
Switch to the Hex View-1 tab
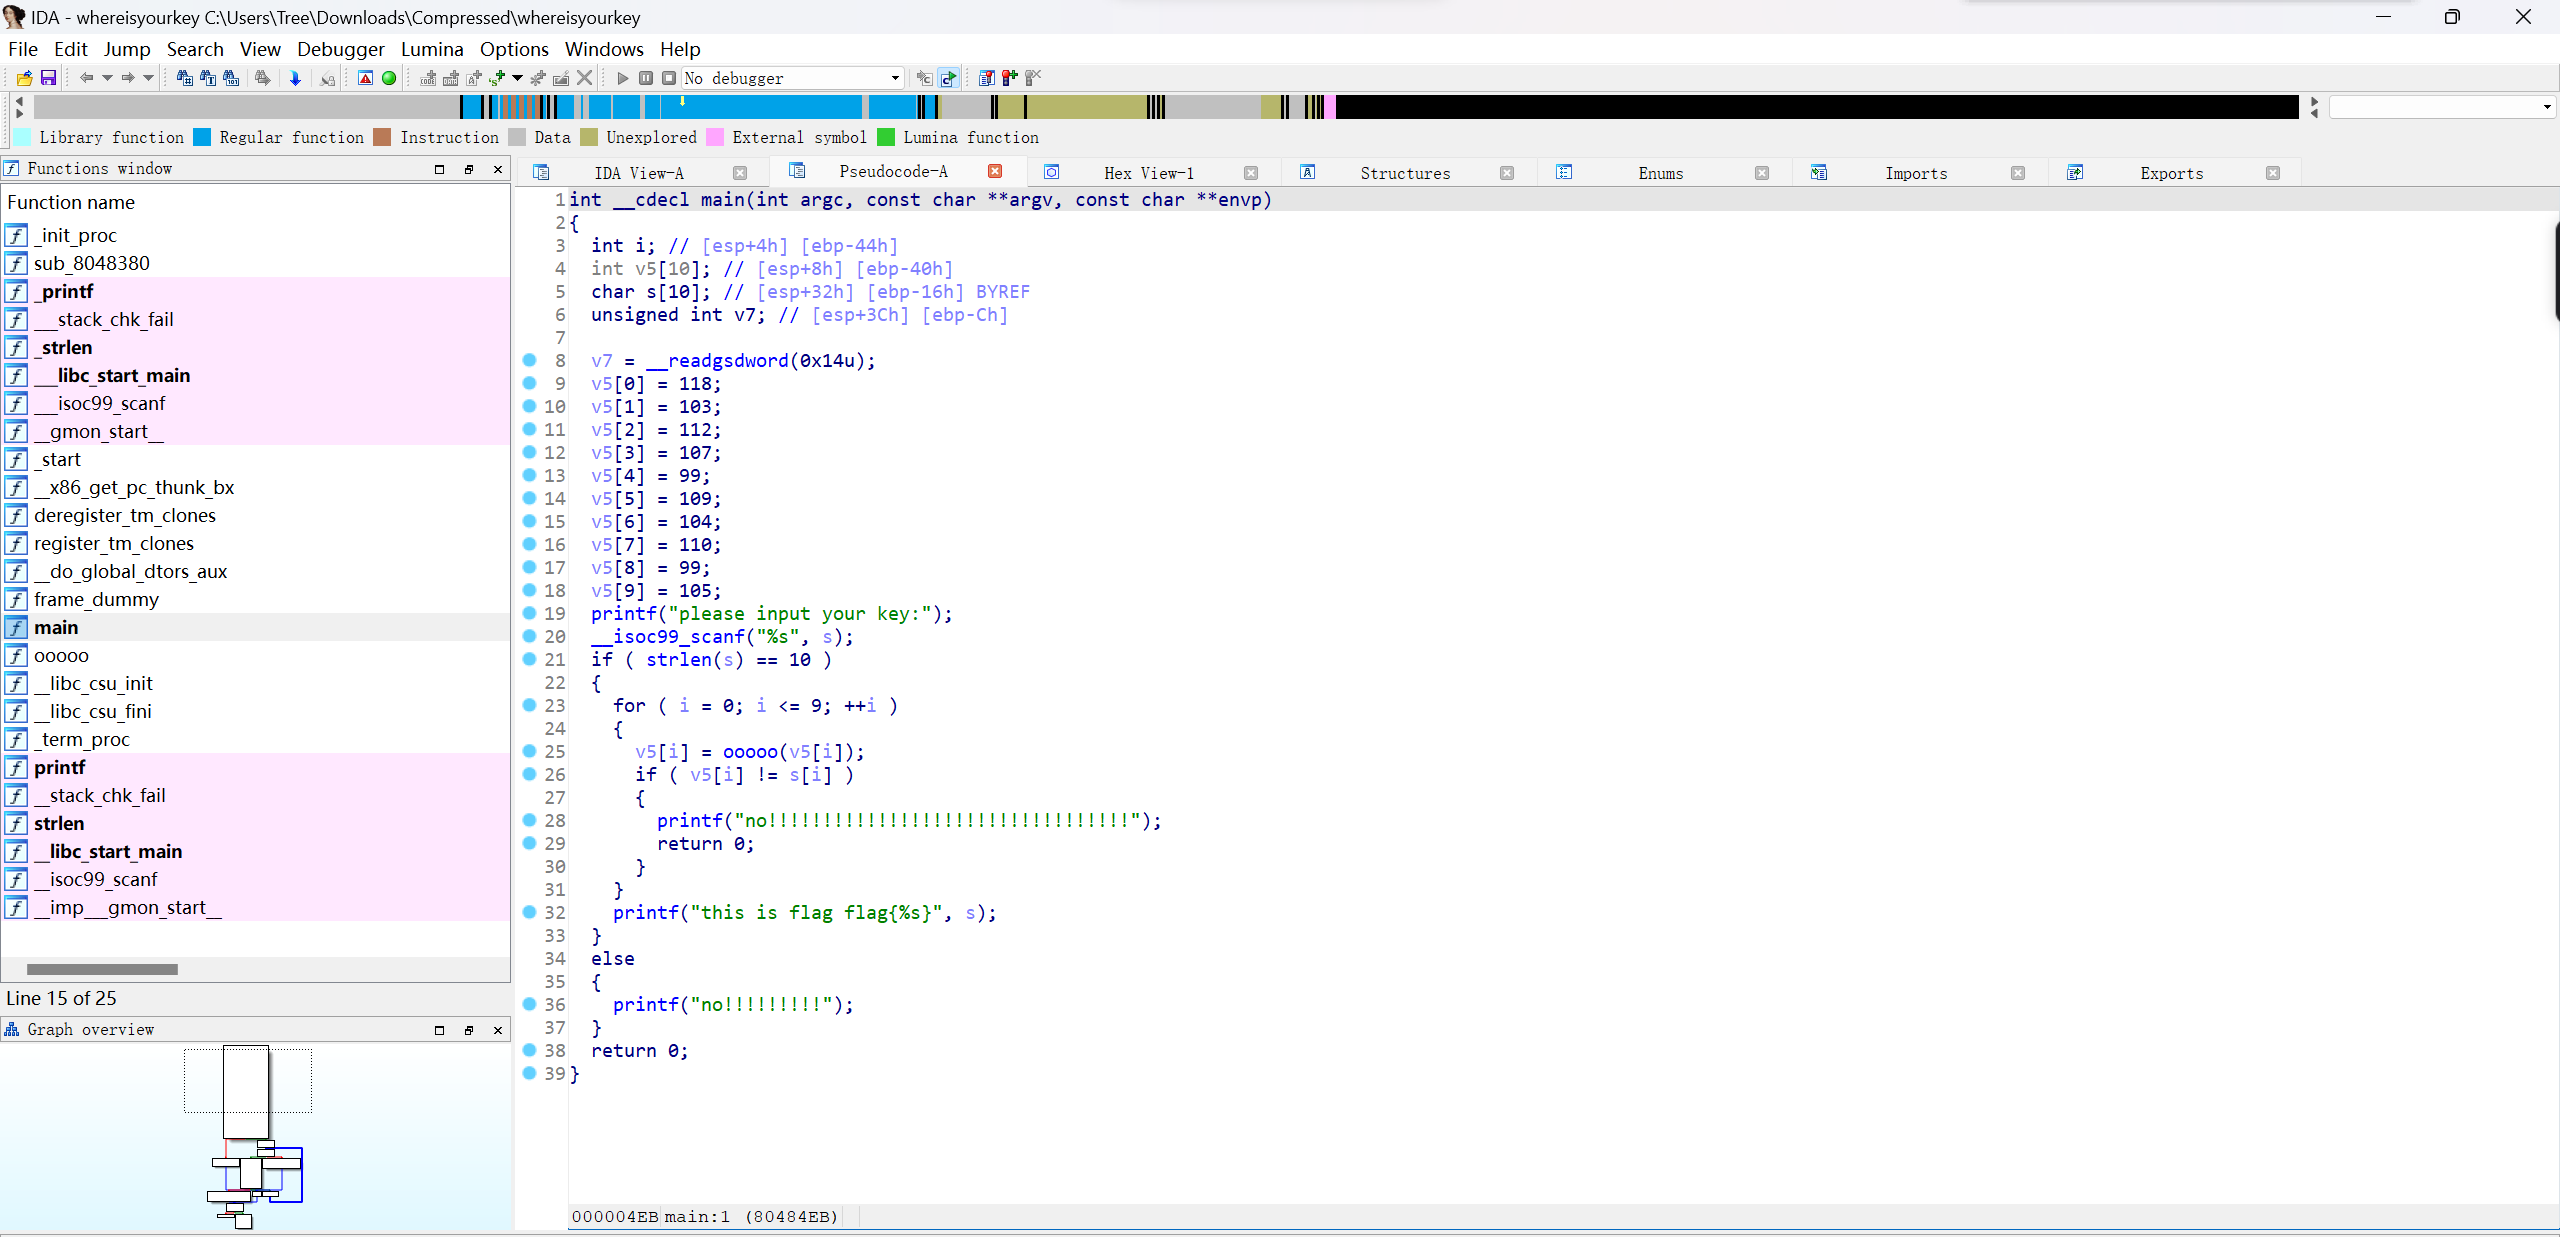(x=1148, y=173)
